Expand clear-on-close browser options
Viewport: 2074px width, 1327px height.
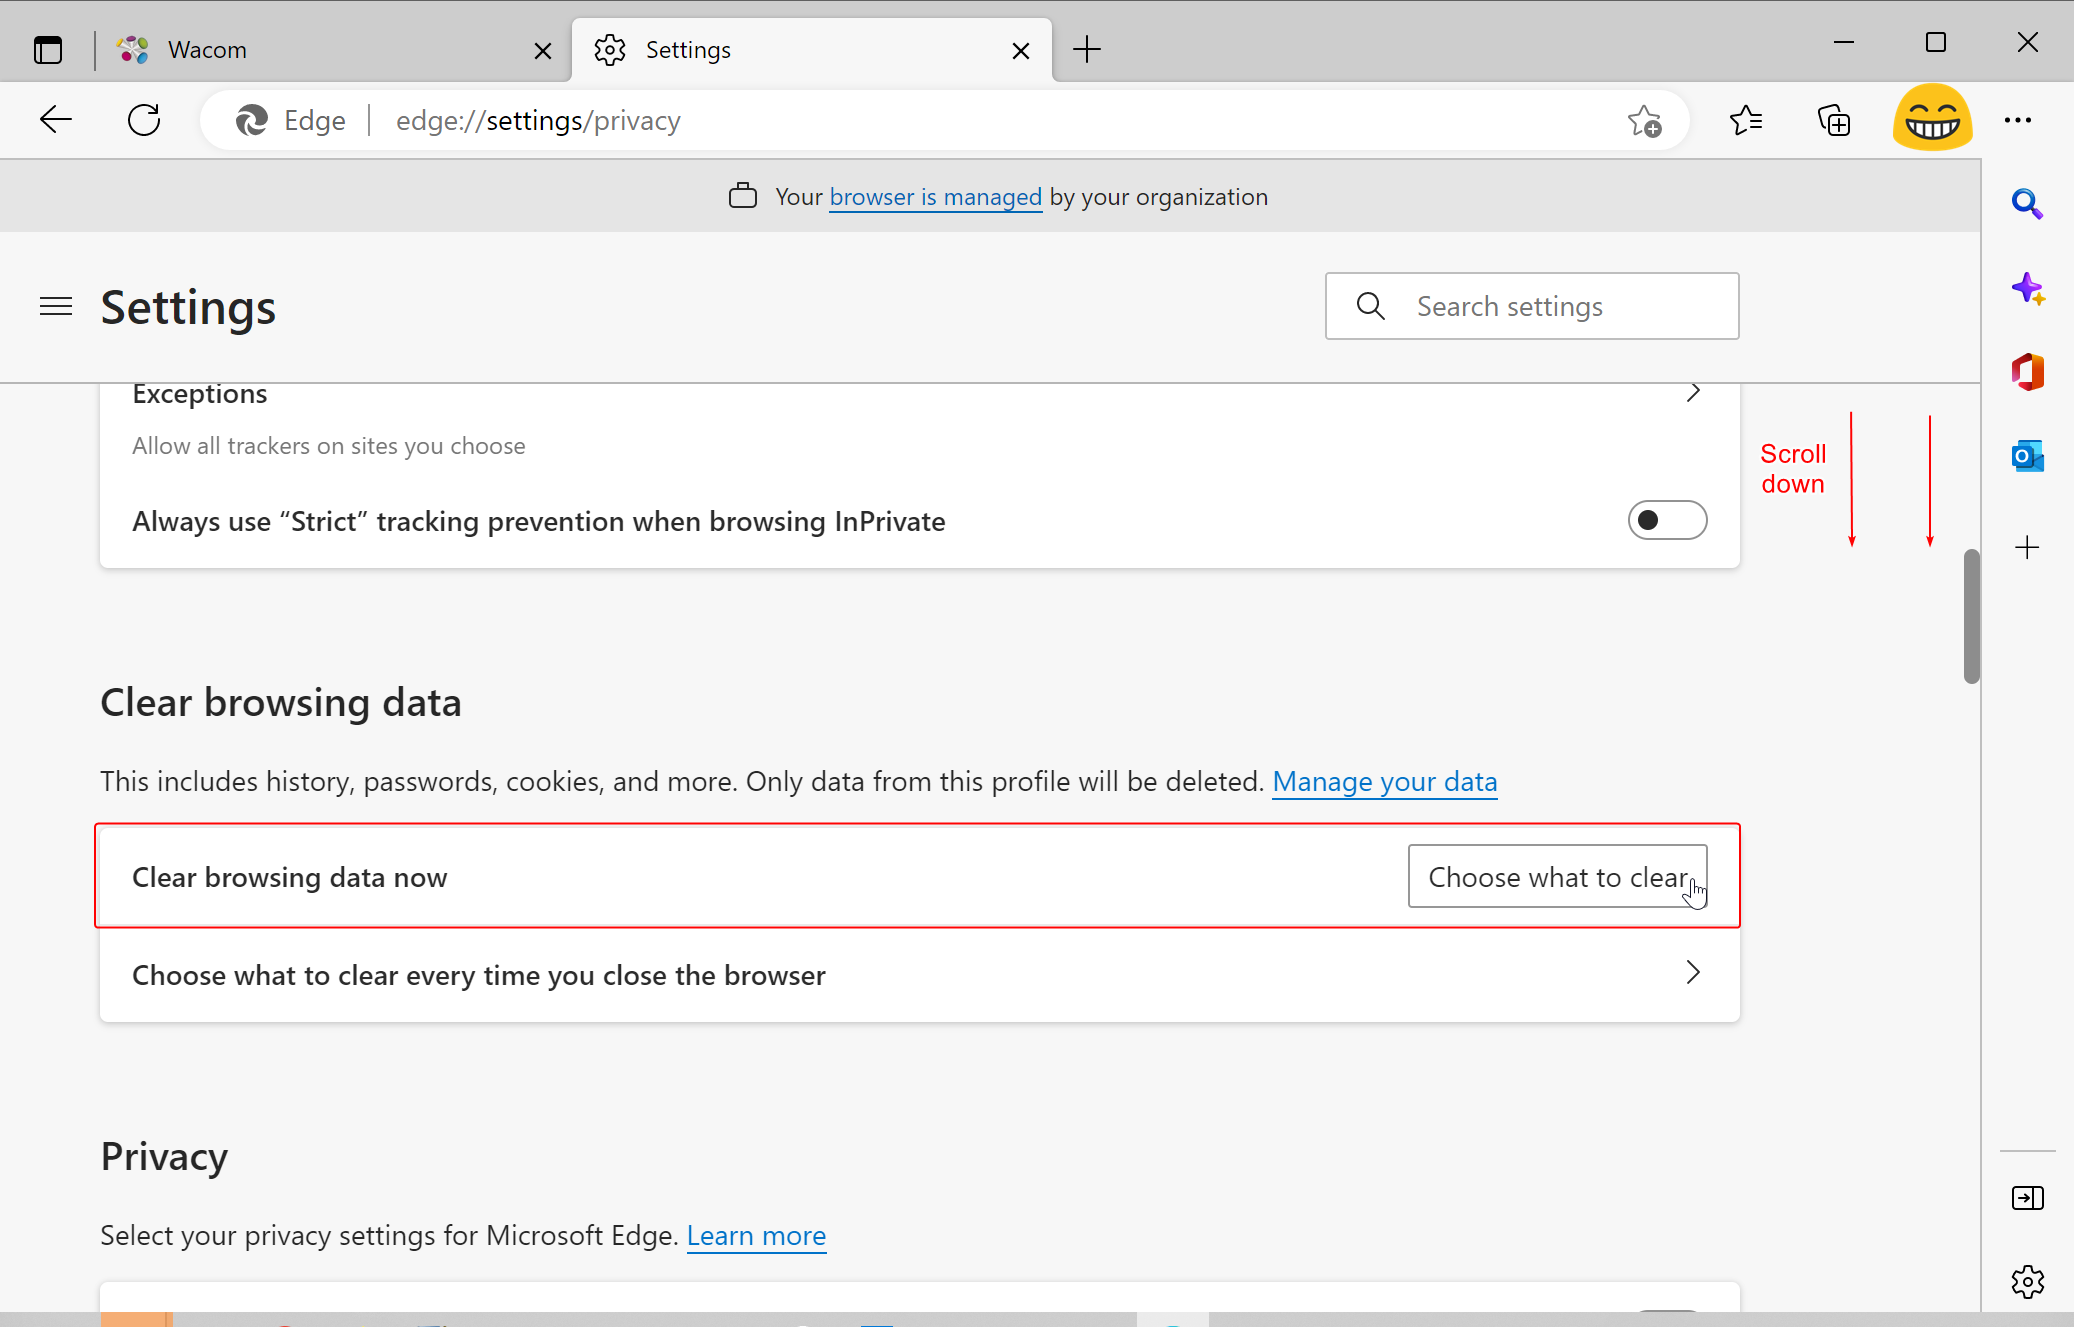[1693, 973]
